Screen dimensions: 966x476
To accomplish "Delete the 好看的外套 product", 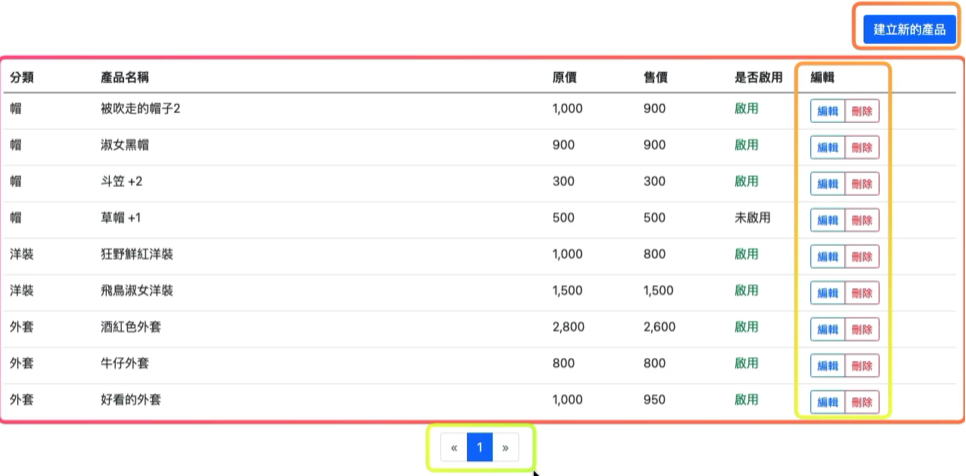I will 862,402.
